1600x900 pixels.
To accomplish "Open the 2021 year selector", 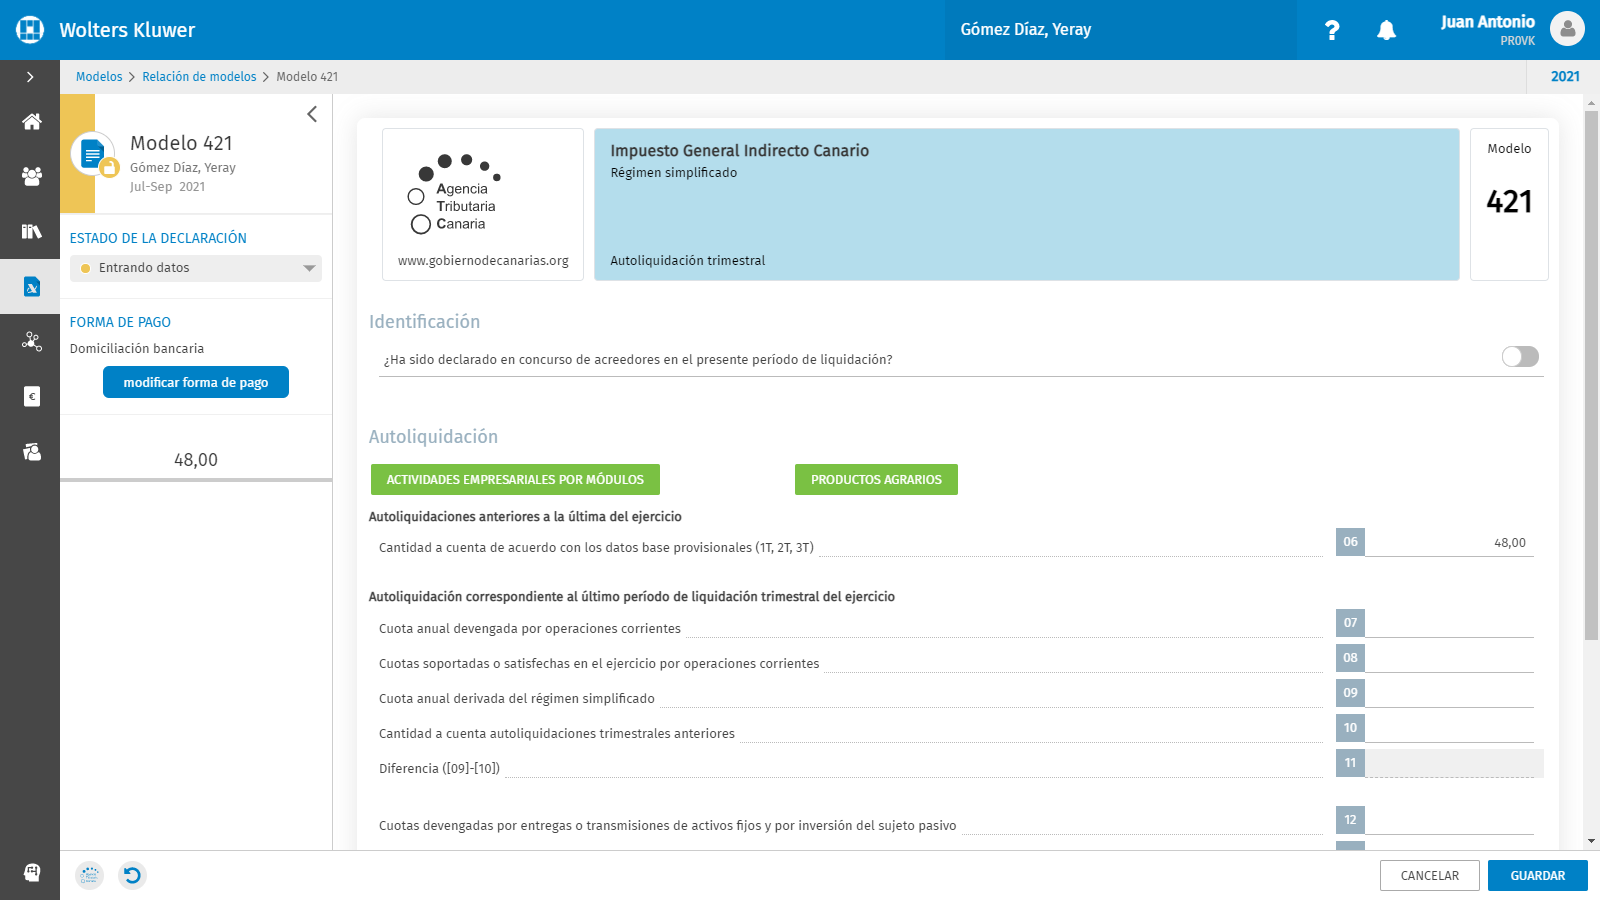I will [x=1565, y=77].
